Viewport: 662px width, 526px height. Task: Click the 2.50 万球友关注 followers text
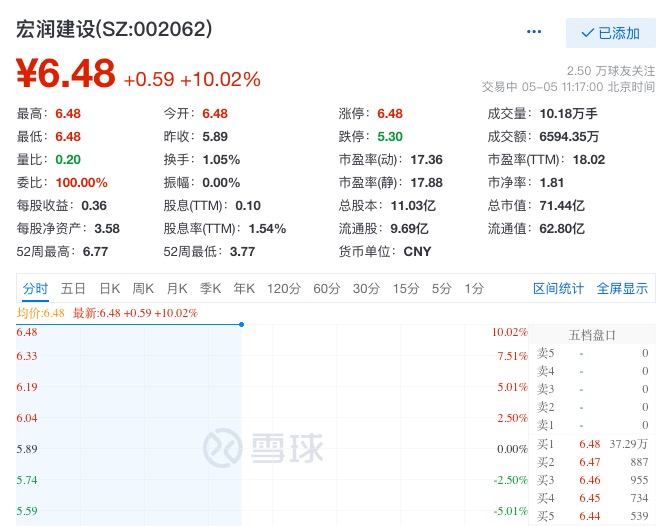(x=610, y=70)
